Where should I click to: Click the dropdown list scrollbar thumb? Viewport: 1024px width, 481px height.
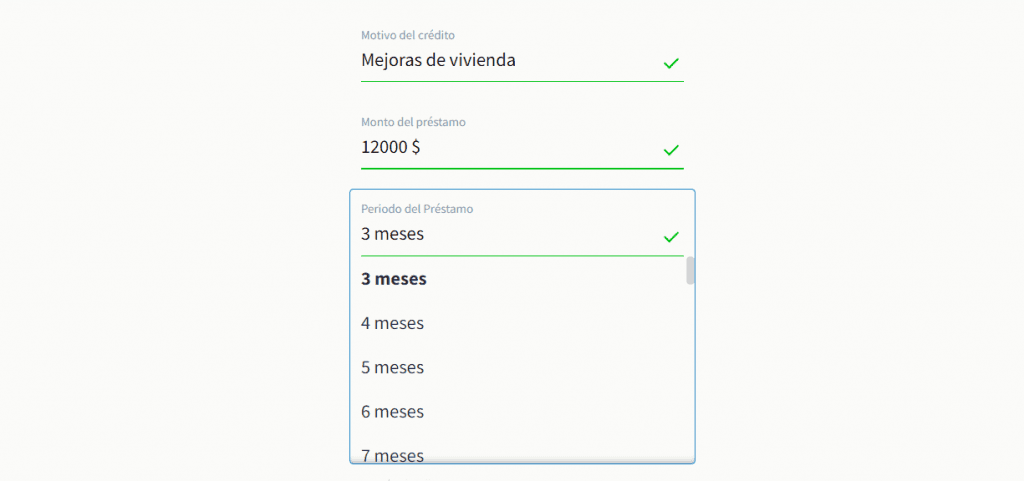(690, 270)
